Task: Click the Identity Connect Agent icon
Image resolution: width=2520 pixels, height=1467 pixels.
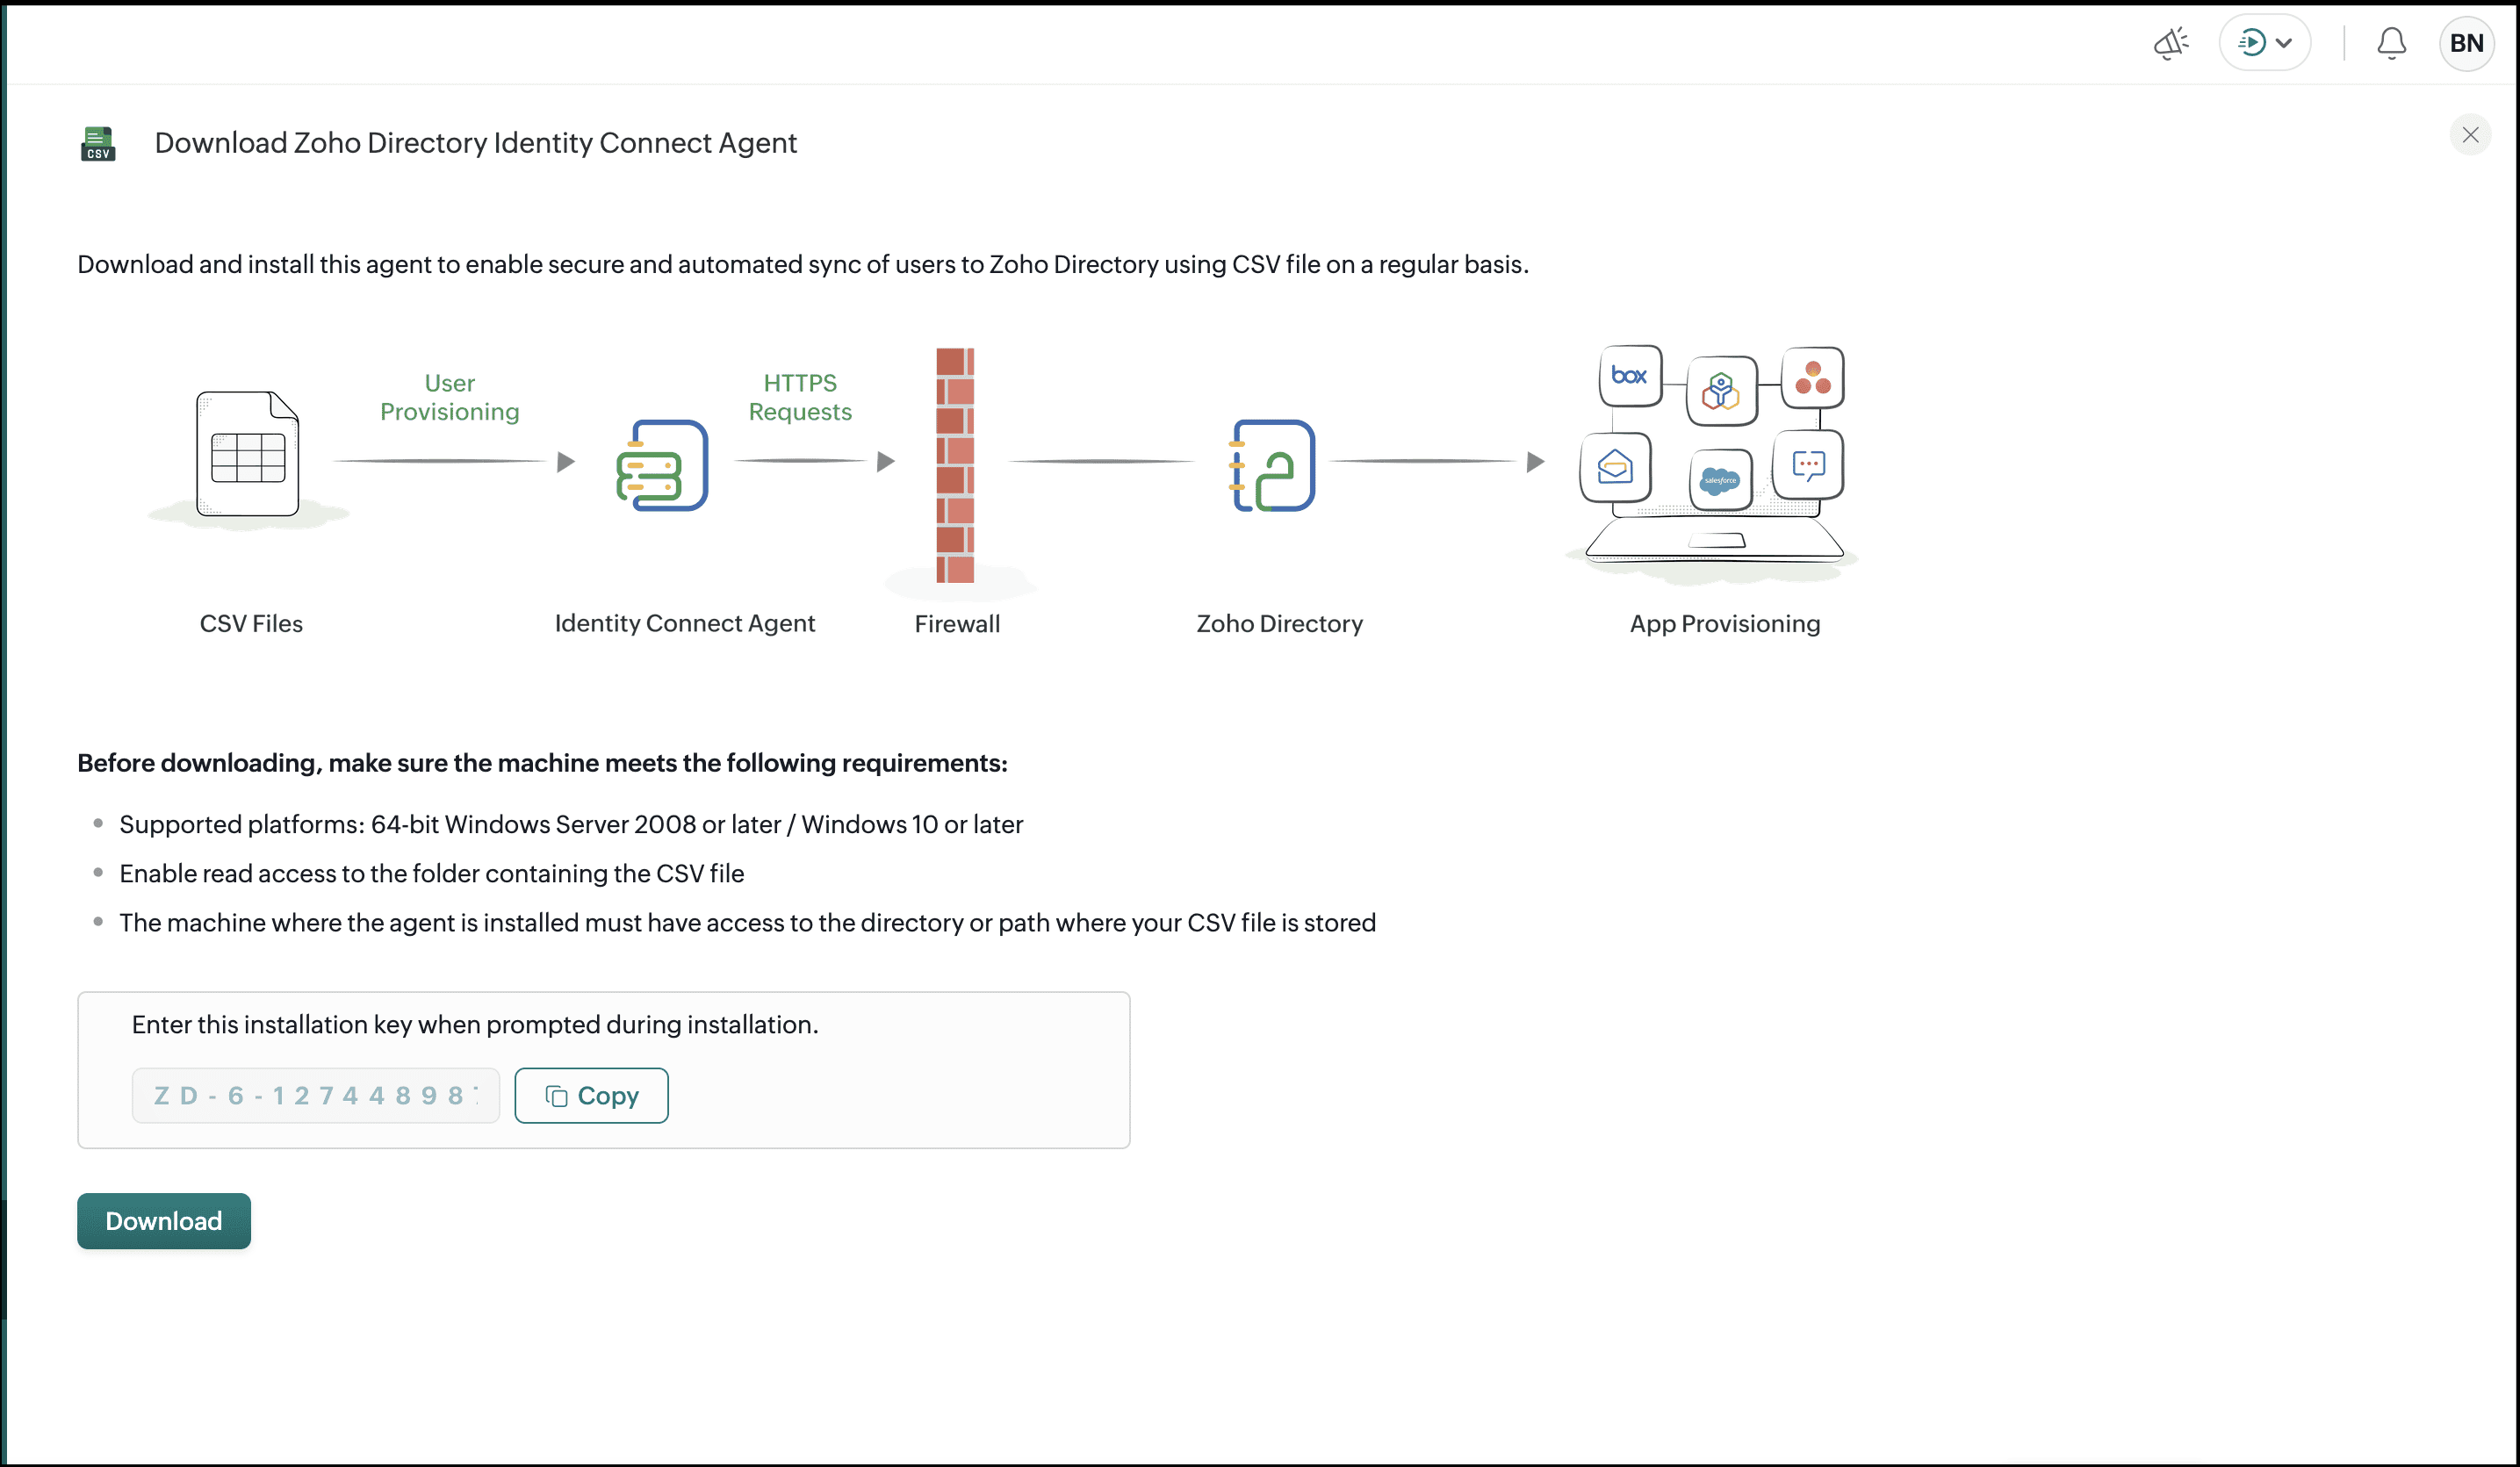Action: 662,465
